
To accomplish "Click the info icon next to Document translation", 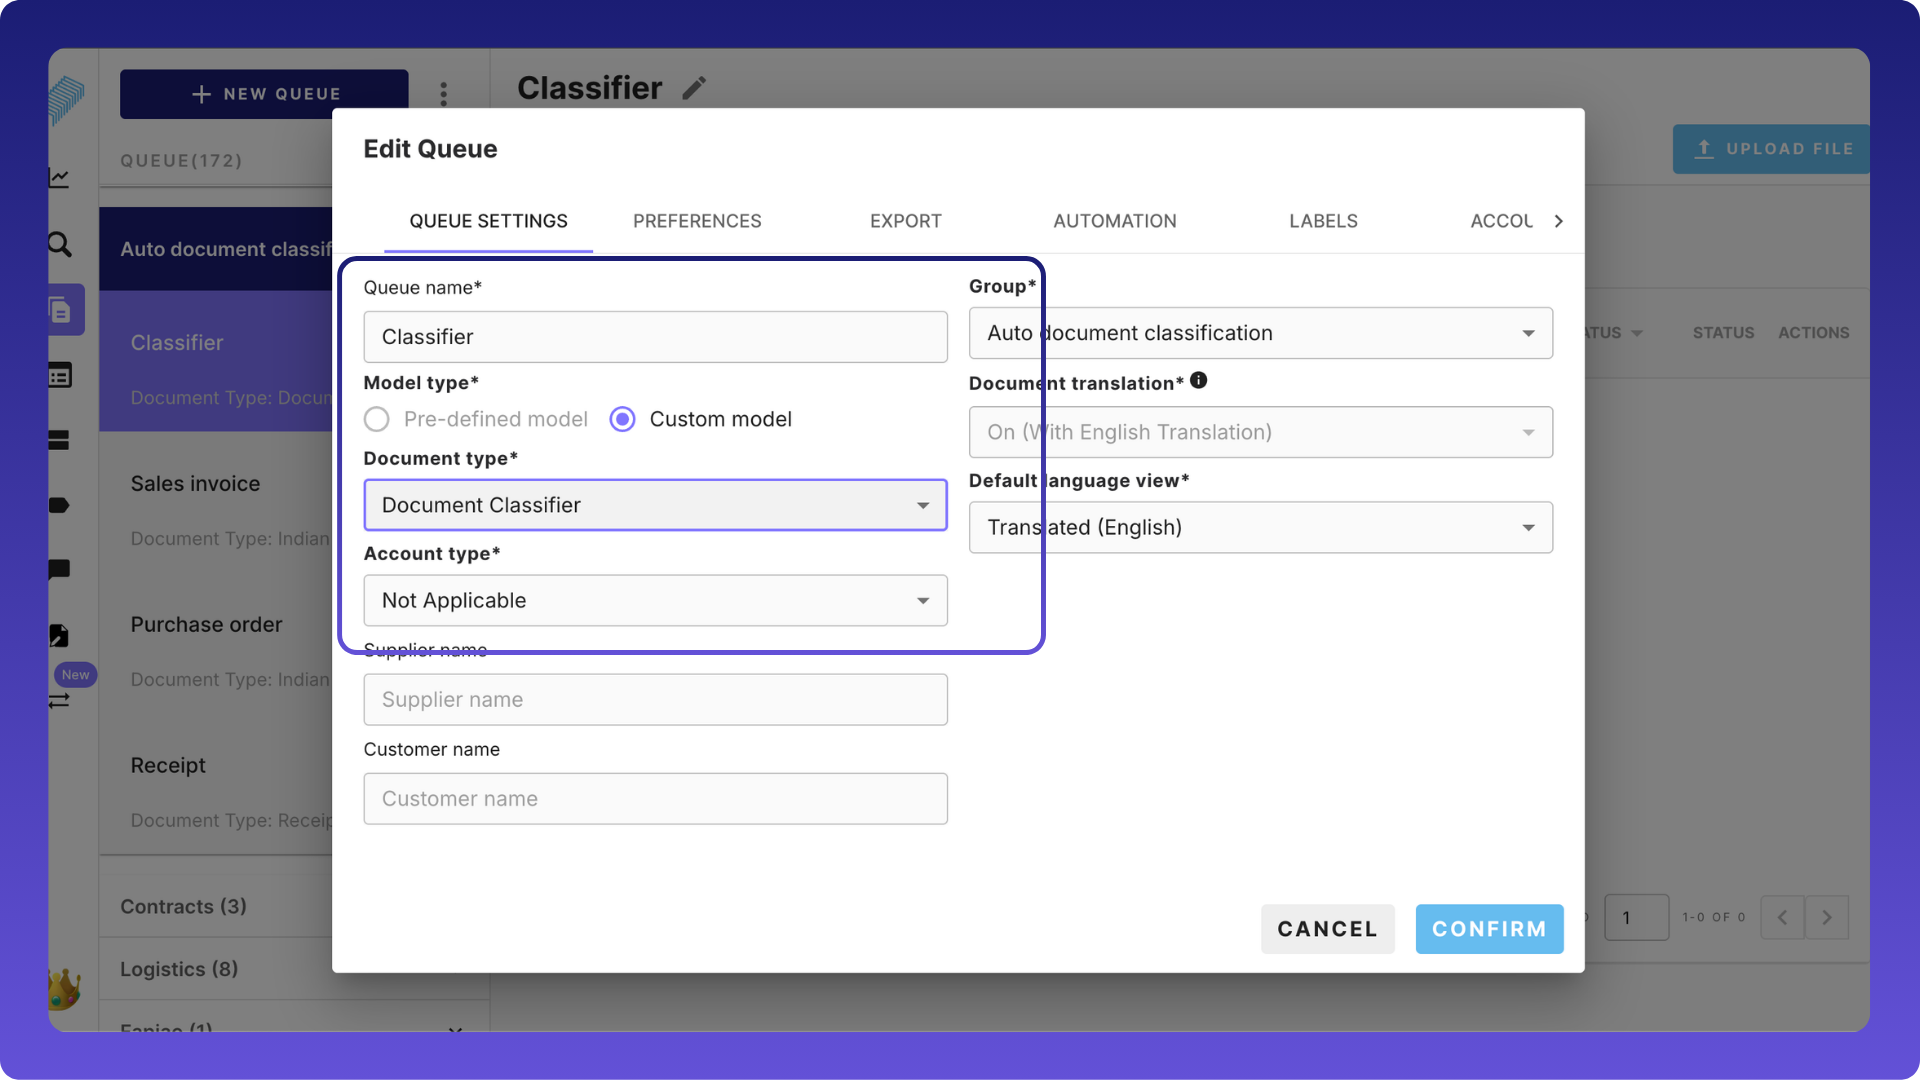I will [1198, 381].
